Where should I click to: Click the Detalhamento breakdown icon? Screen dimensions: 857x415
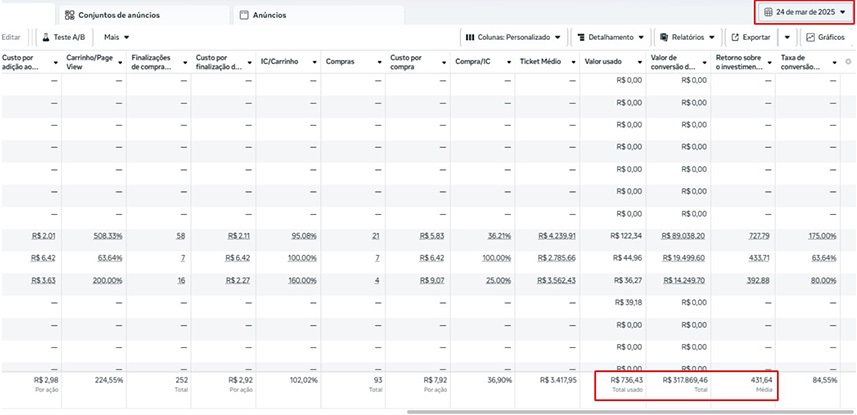coord(580,37)
